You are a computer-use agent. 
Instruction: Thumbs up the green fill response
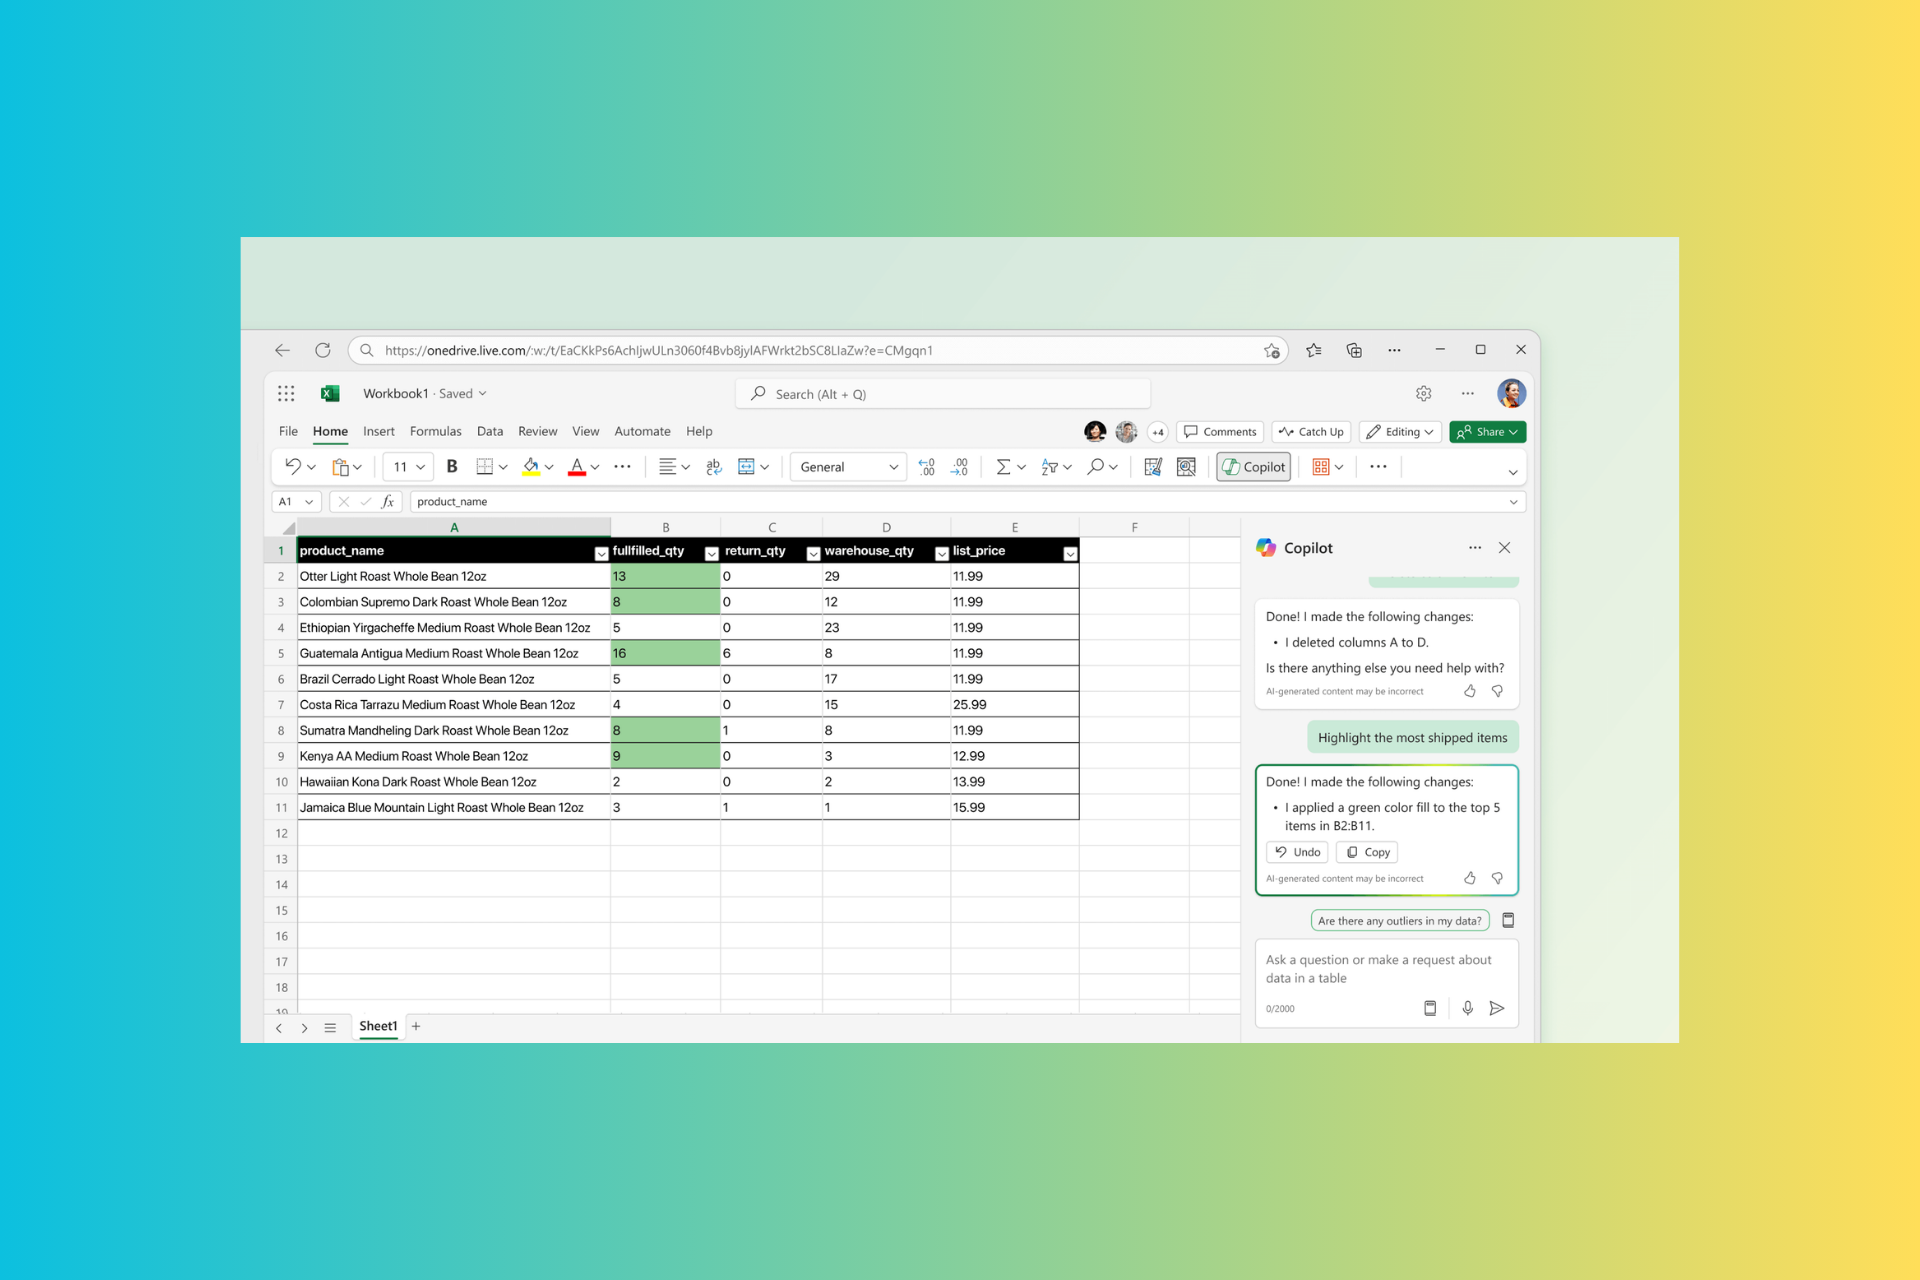tap(1470, 878)
